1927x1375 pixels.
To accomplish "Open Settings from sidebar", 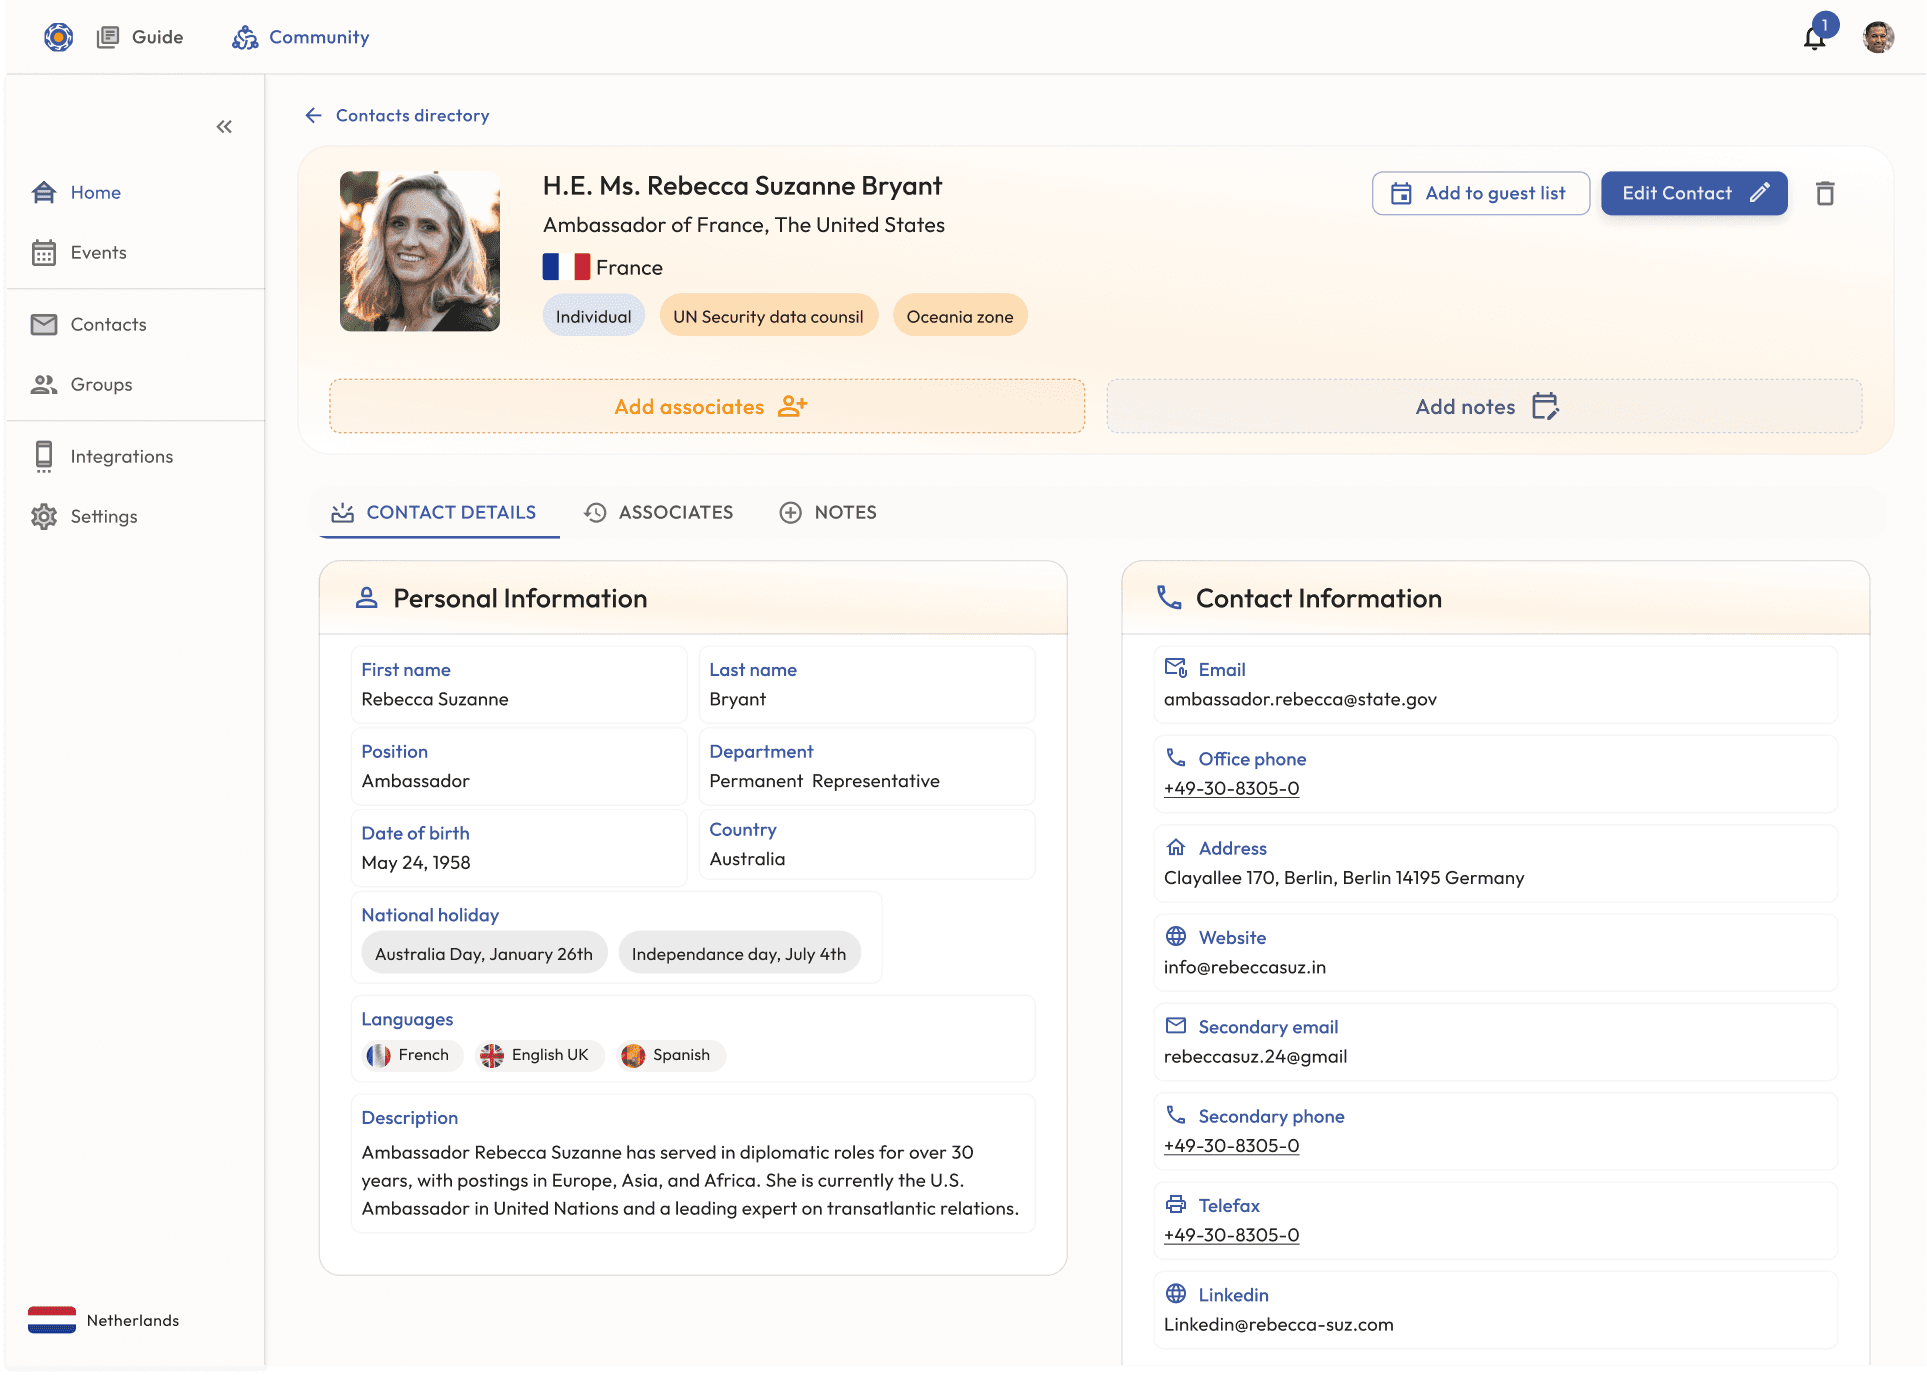I will coord(103,516).
